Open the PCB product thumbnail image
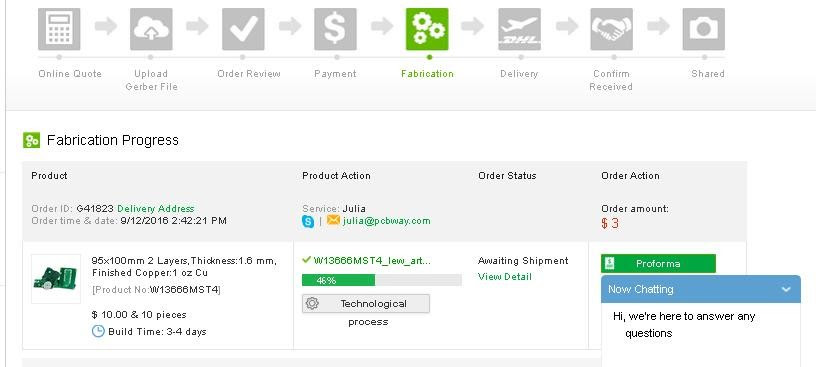The height and width of the screenshot is (367, 816). 56,279
